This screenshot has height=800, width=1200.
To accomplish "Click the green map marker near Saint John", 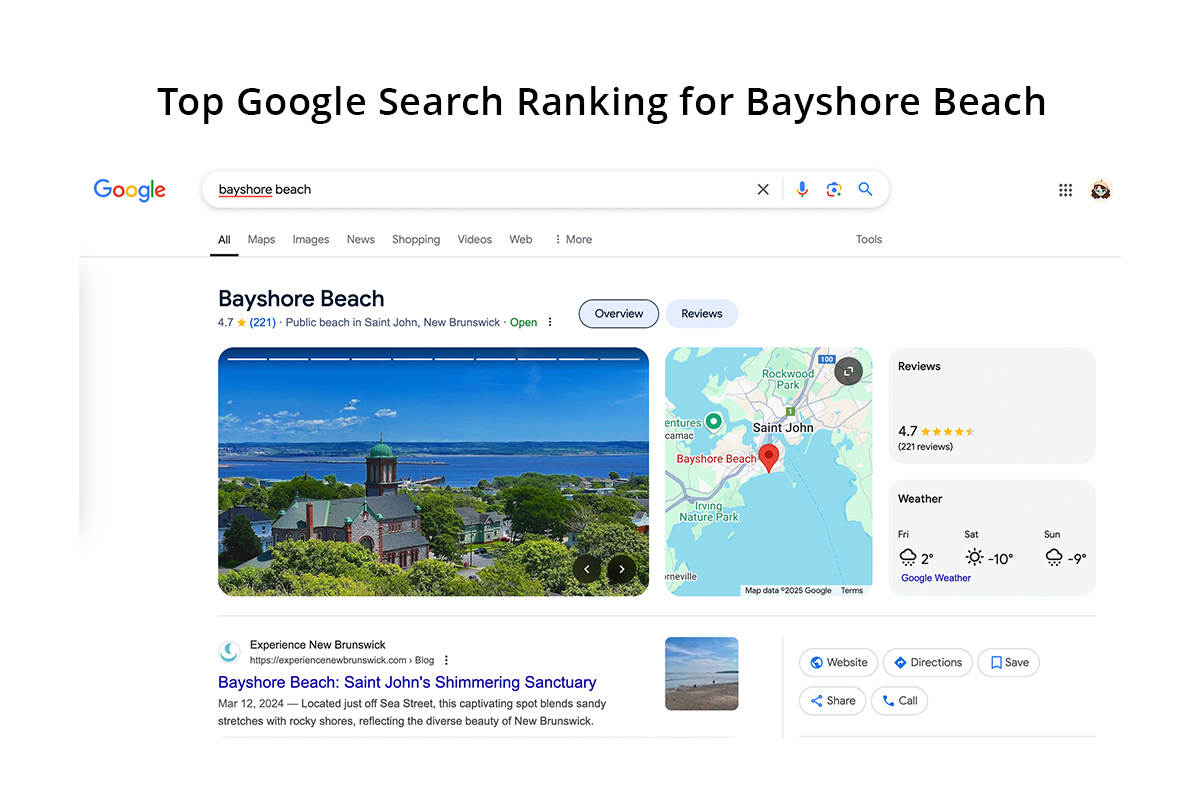I will tap(713, 421).
